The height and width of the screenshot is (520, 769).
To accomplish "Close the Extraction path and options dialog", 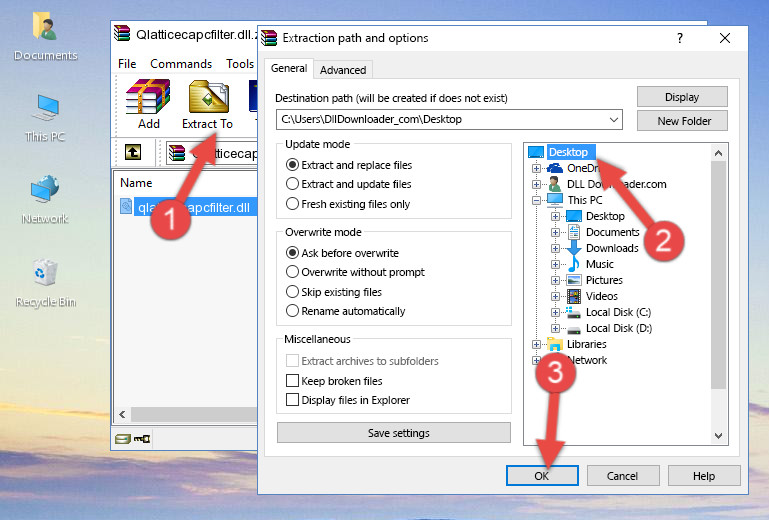I will tap(725, 38).
